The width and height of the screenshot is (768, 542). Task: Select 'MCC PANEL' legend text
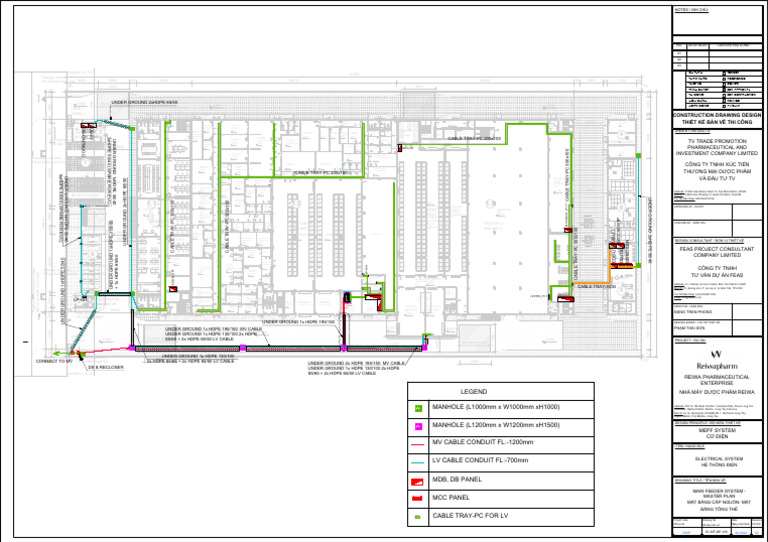tap(451, 497)
